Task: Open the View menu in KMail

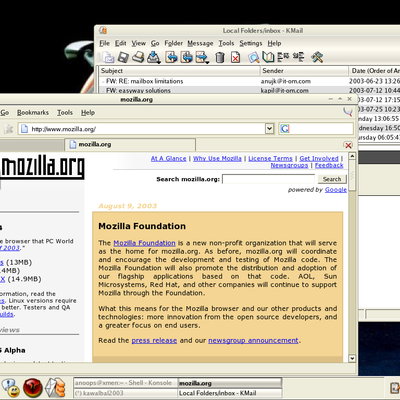Action: 139,43
